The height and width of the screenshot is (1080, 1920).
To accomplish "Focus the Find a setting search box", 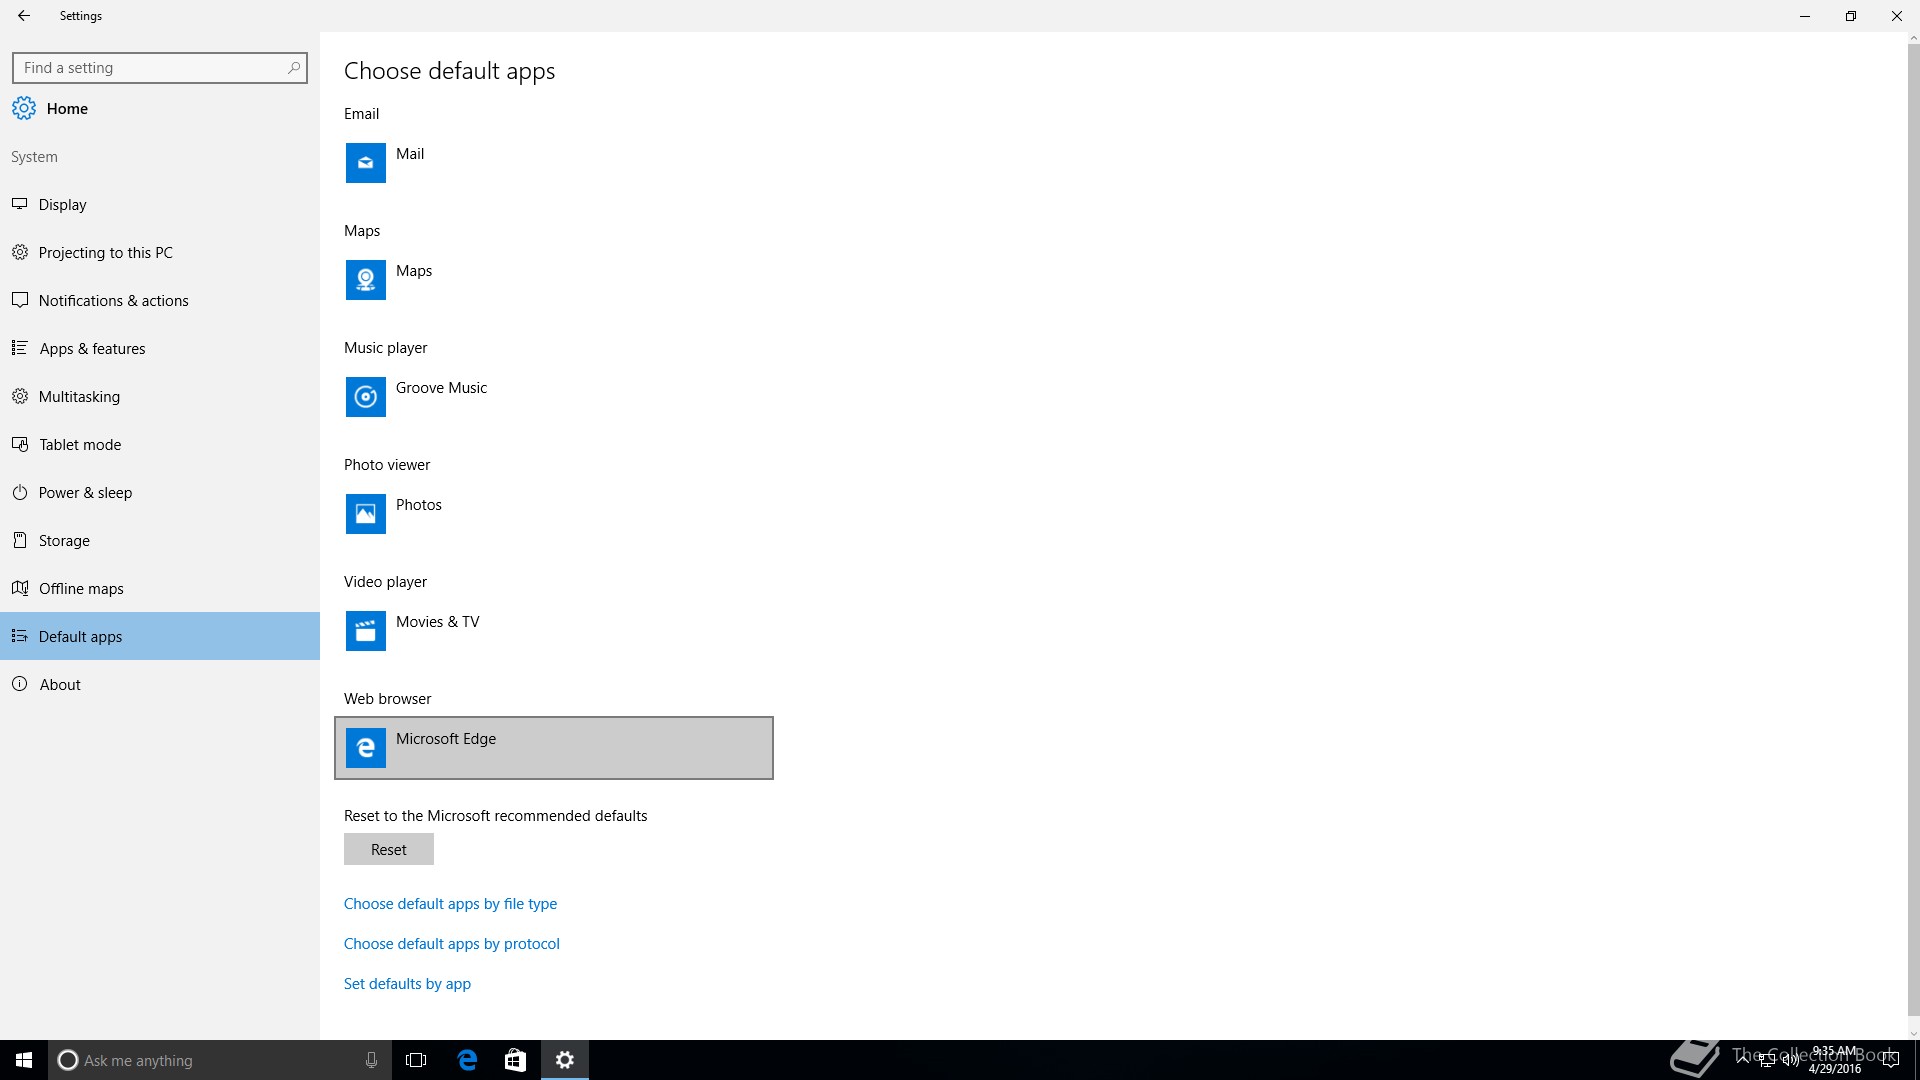I will coord(160,68).
